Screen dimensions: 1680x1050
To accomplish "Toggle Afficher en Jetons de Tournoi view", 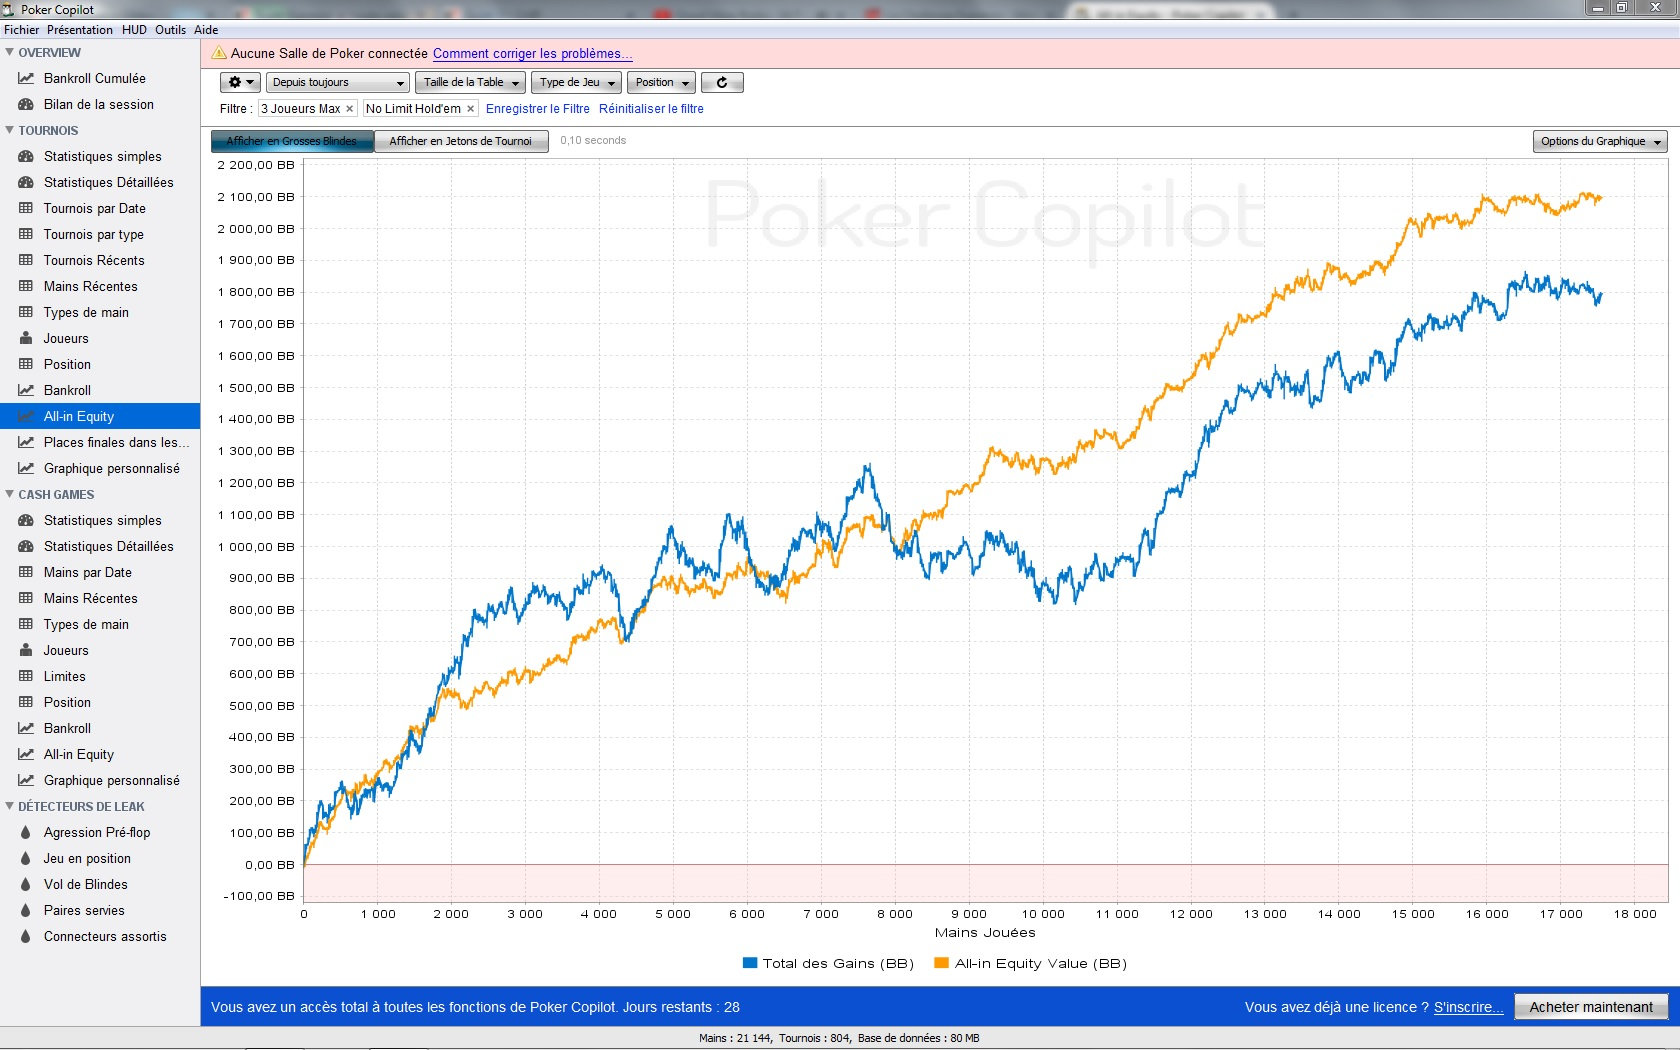I will [x=461, y=141].
